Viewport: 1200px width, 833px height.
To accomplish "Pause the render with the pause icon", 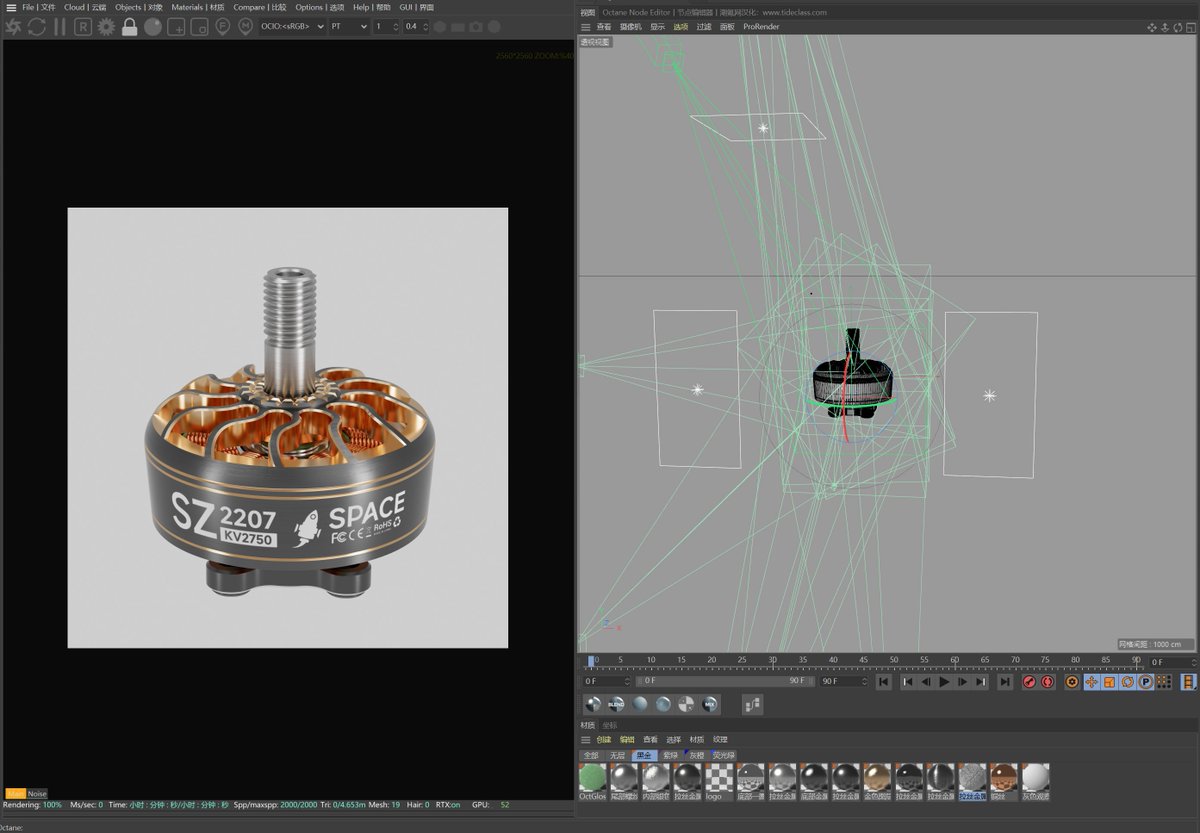I will point(60,27).
